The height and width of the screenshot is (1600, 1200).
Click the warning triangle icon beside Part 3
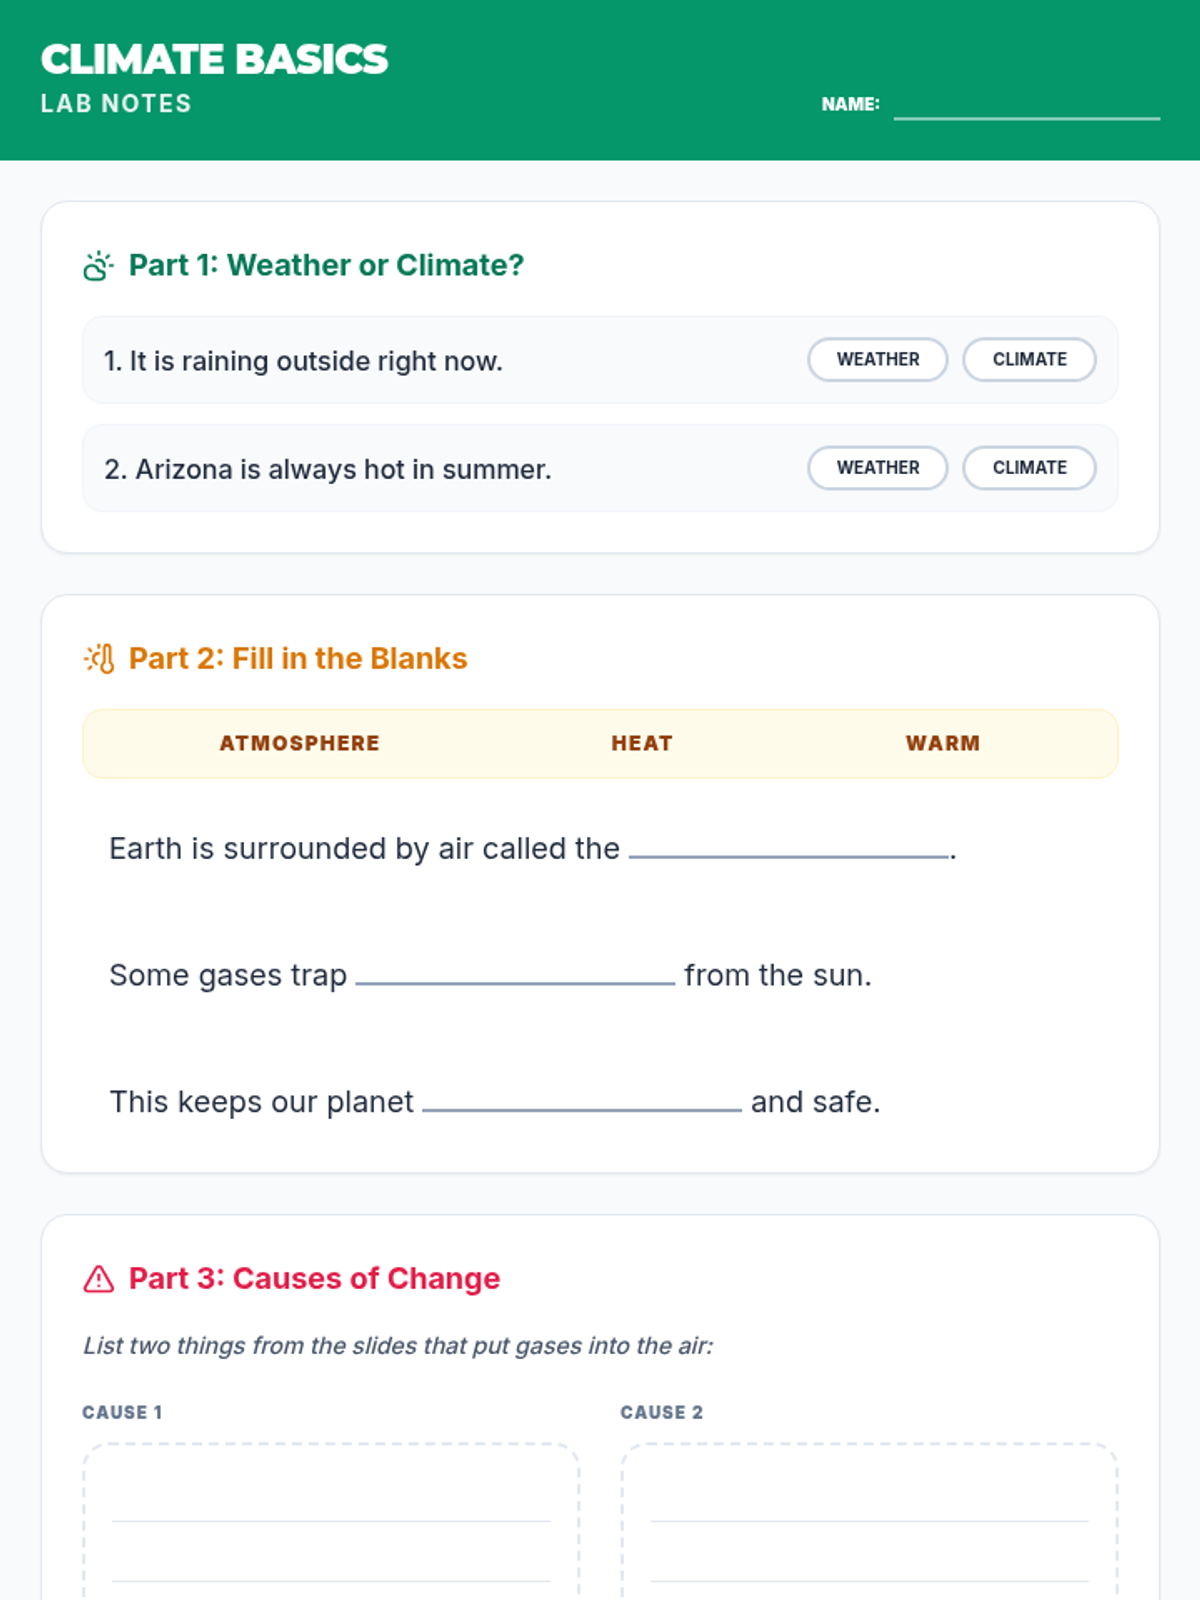tap(98, 1279)
